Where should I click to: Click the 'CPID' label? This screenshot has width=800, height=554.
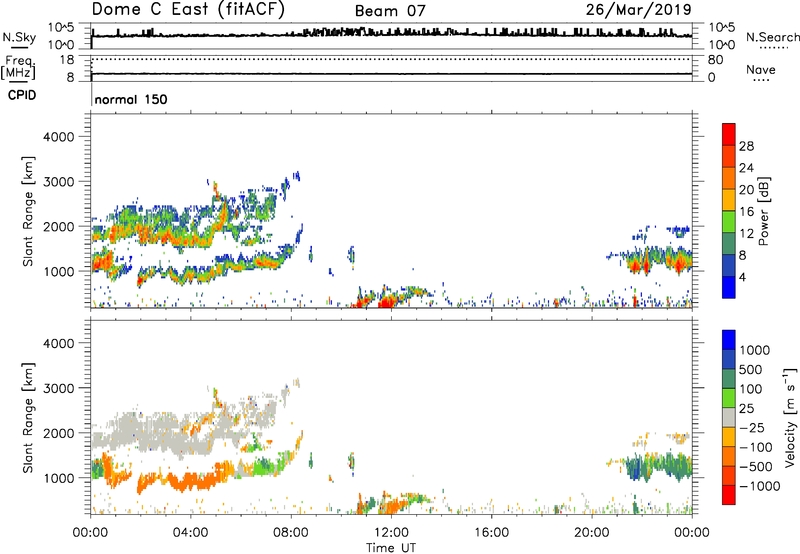pyautogui.click(x=22, y=95)
